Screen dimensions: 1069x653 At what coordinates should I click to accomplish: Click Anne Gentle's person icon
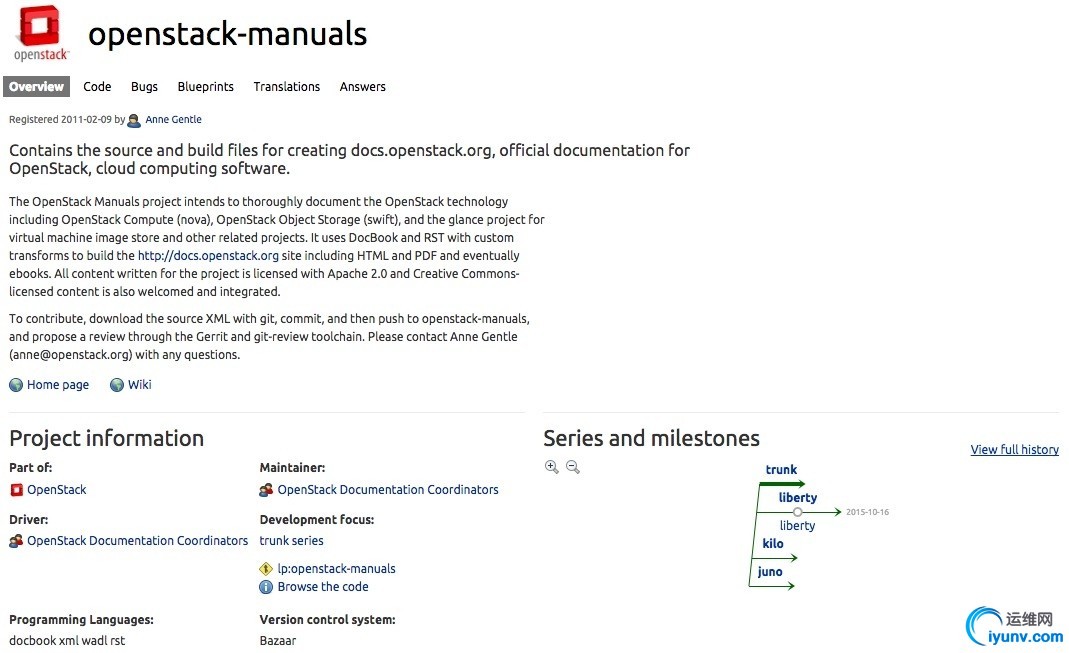[x=134, y=121]
